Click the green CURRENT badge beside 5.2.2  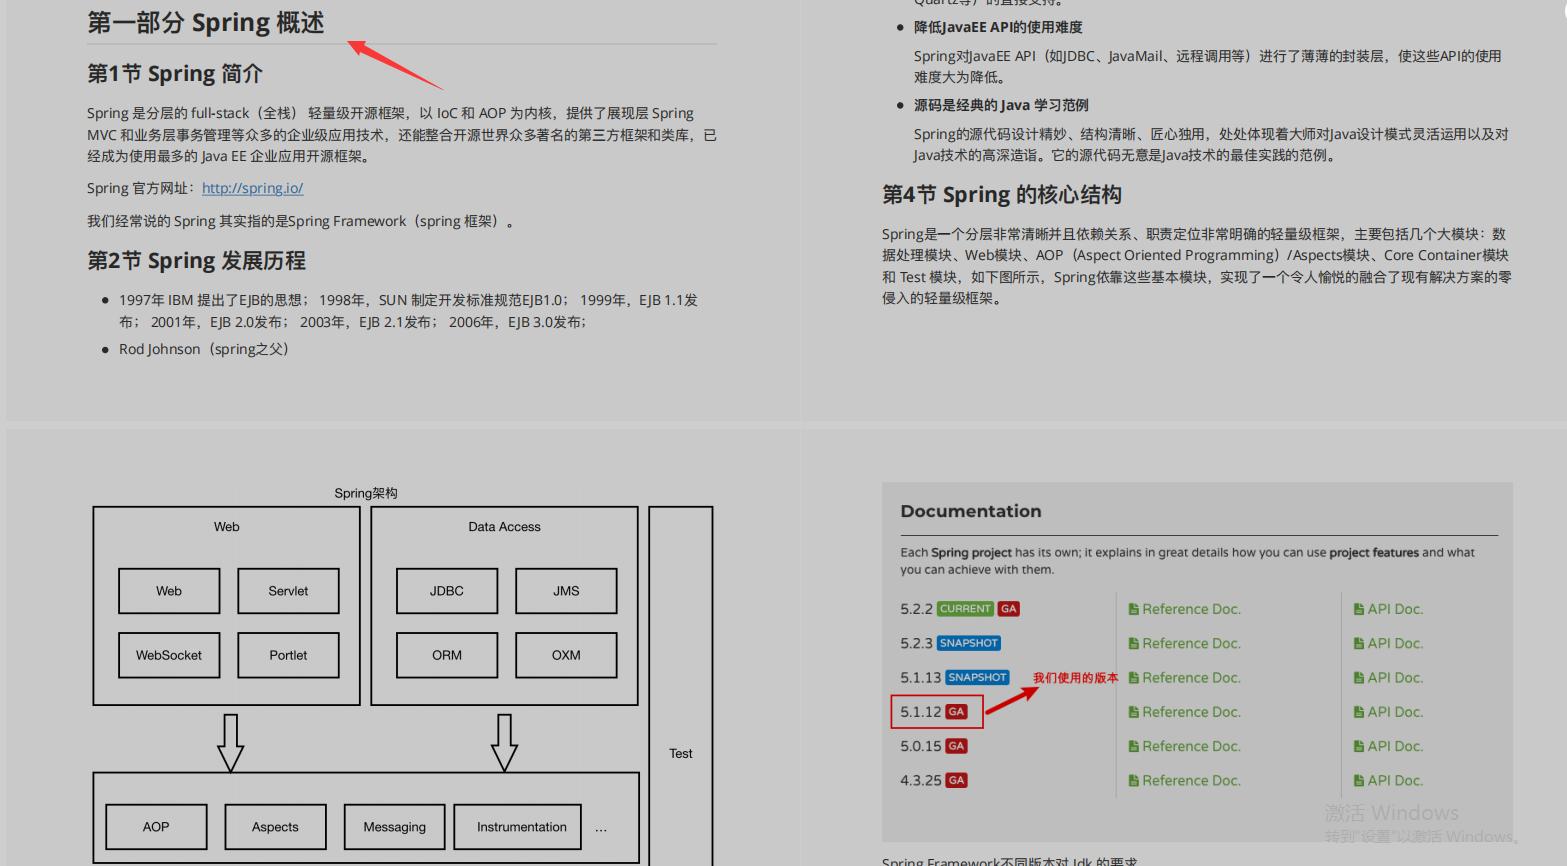964,608
